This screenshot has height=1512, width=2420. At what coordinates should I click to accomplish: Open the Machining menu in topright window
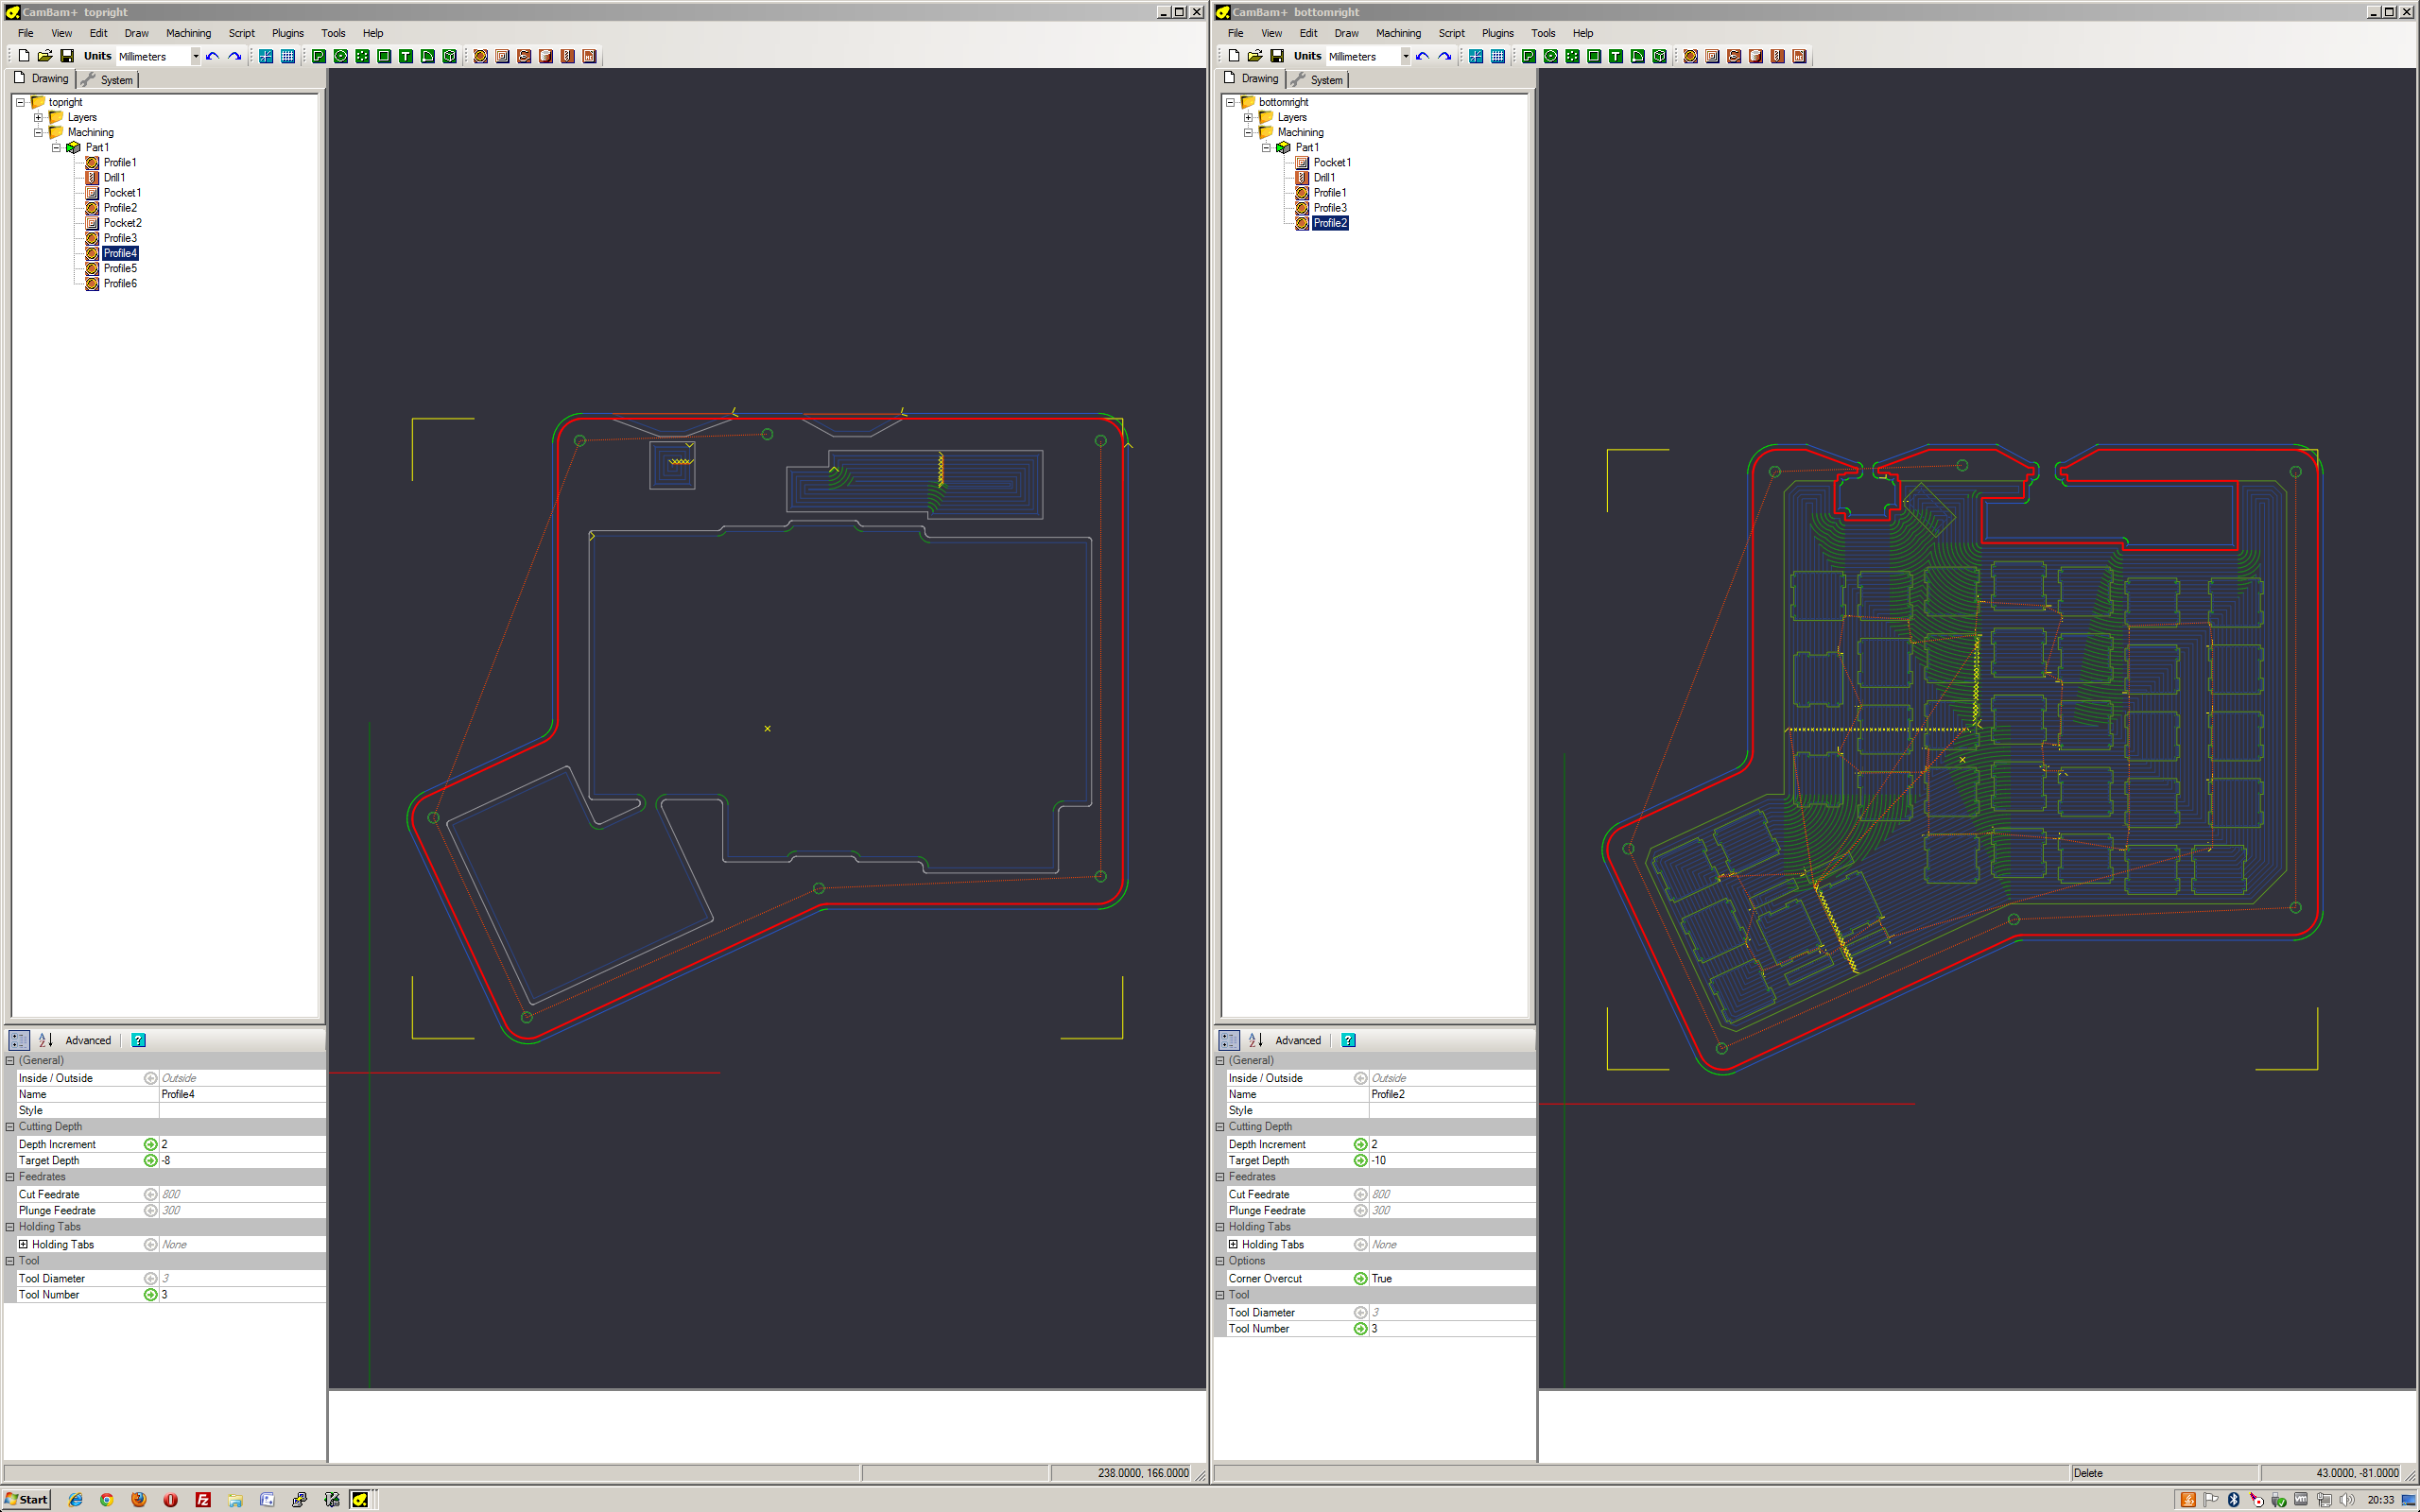pos(188,32)
